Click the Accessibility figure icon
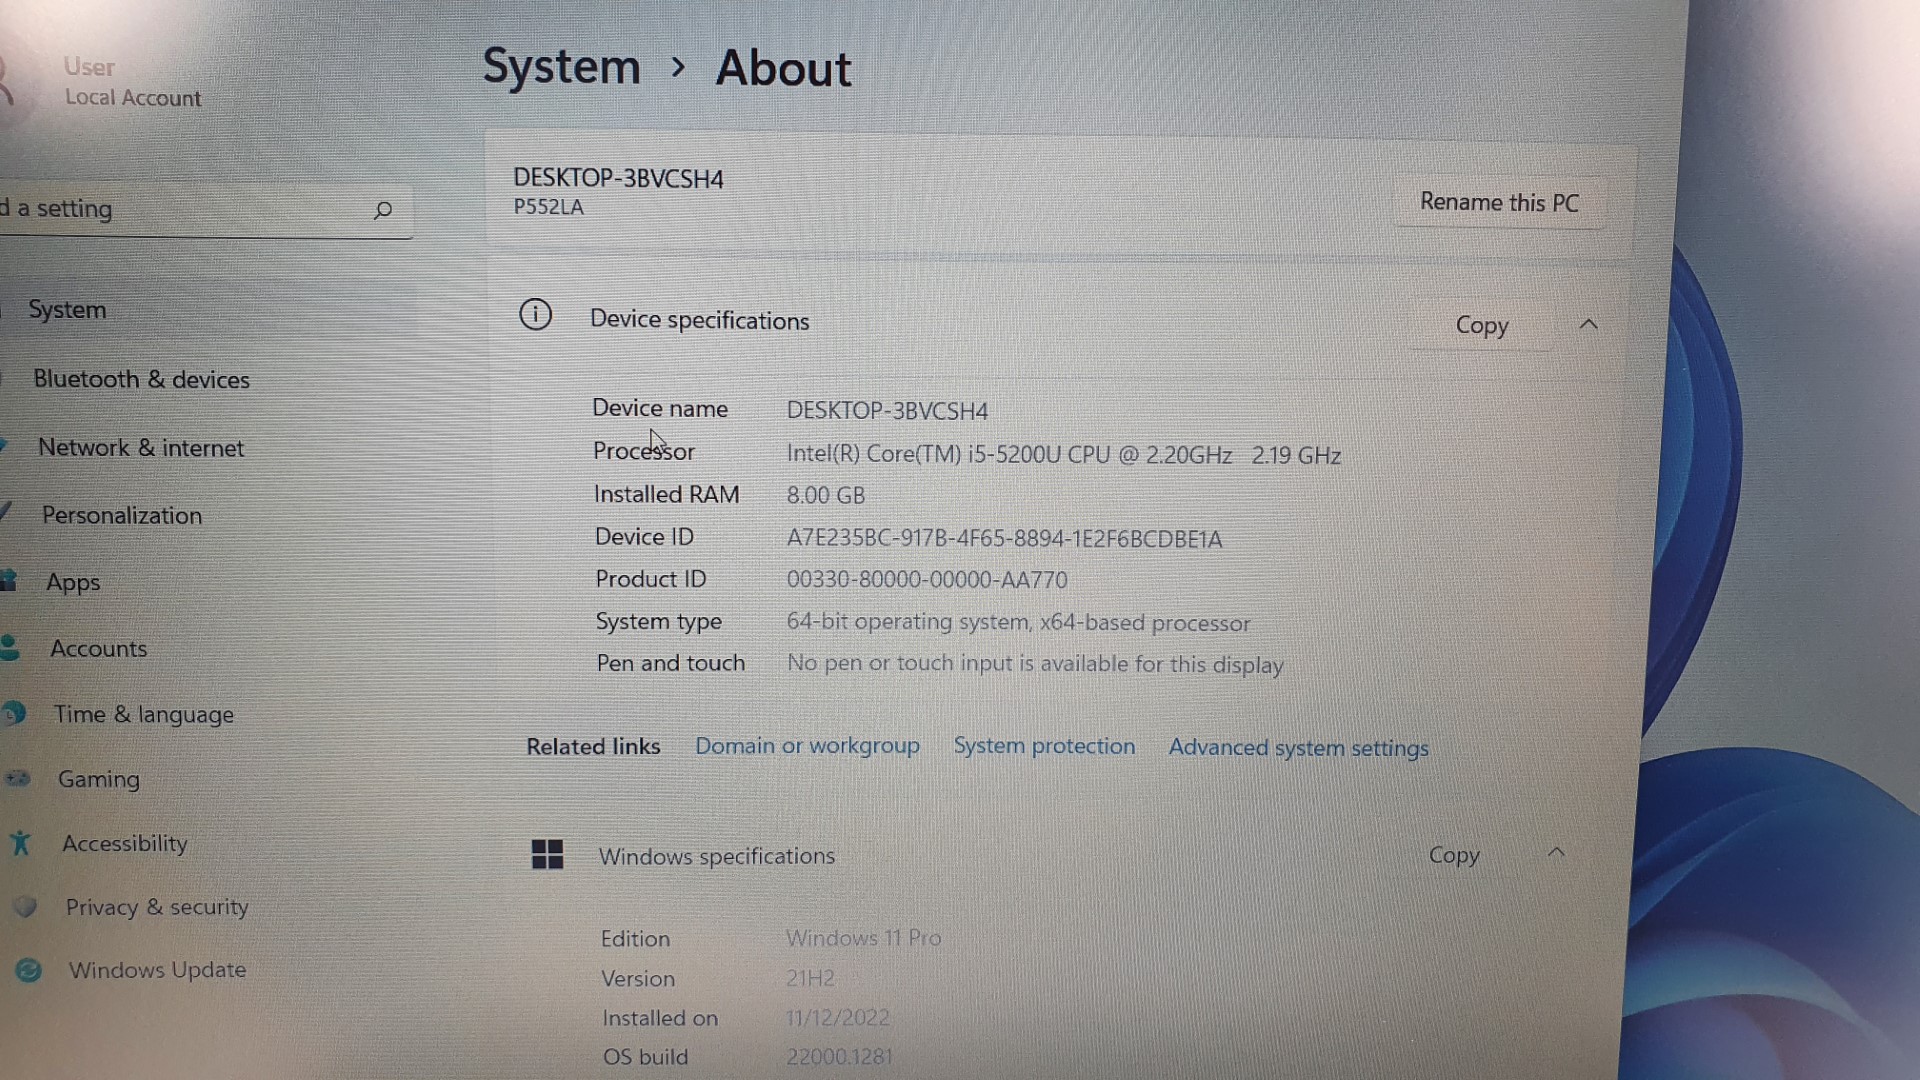 tap(20, 843)
